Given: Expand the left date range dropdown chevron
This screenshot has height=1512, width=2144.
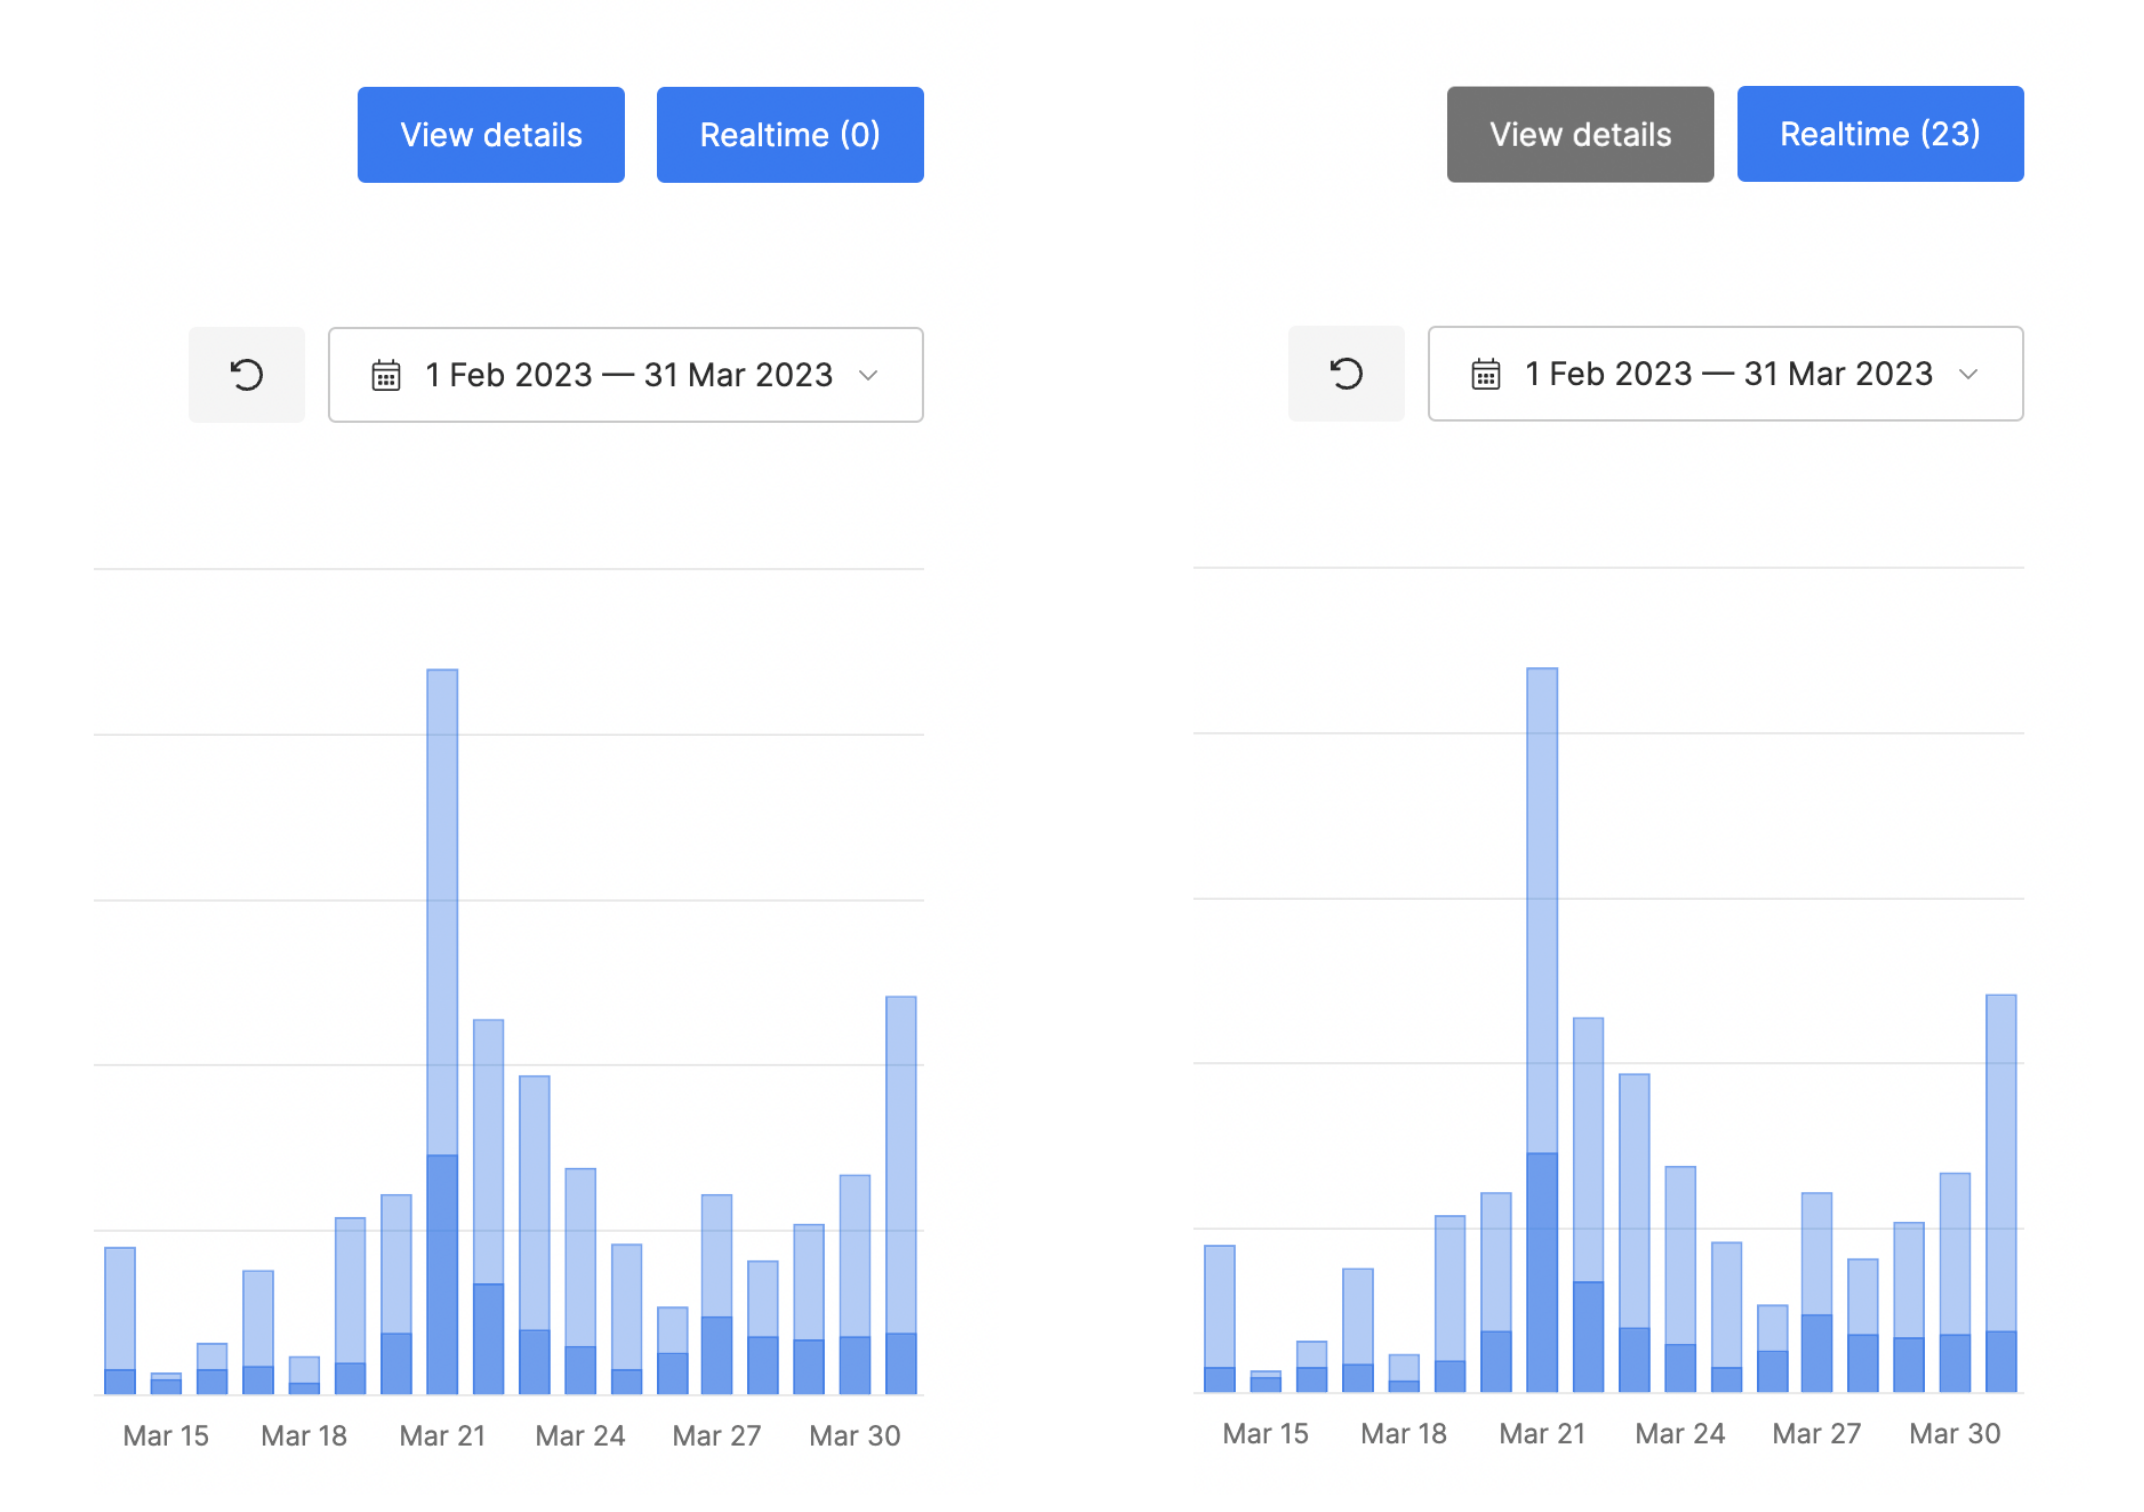Looking at the screenshot, I should click(869, 375).
